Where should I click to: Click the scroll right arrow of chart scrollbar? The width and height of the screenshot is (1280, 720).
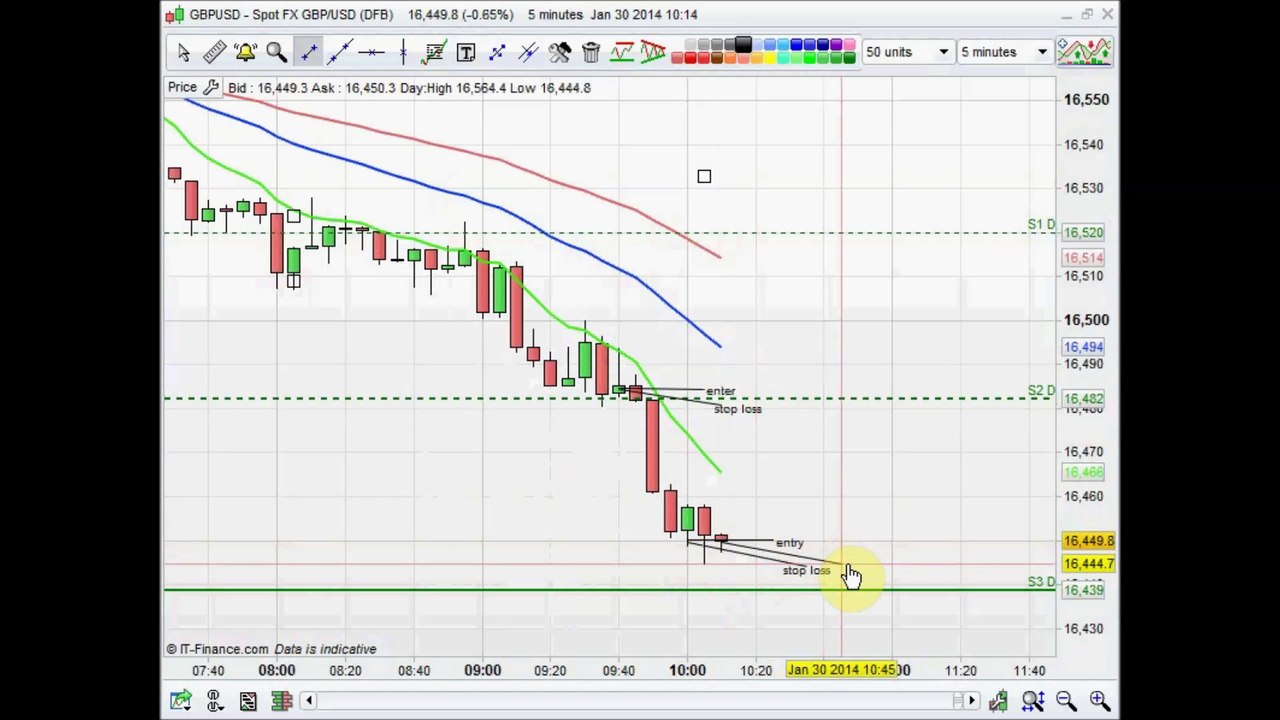pos(970,700)
